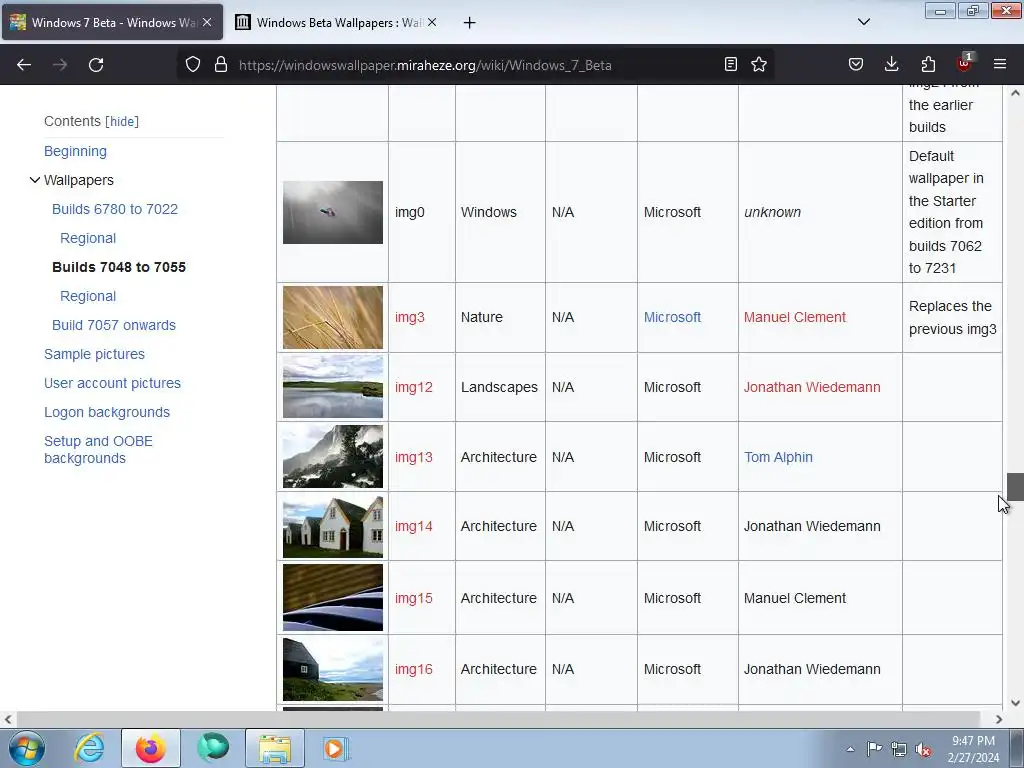Close the Windows Beta Wallpapers tab

(432, 22)
